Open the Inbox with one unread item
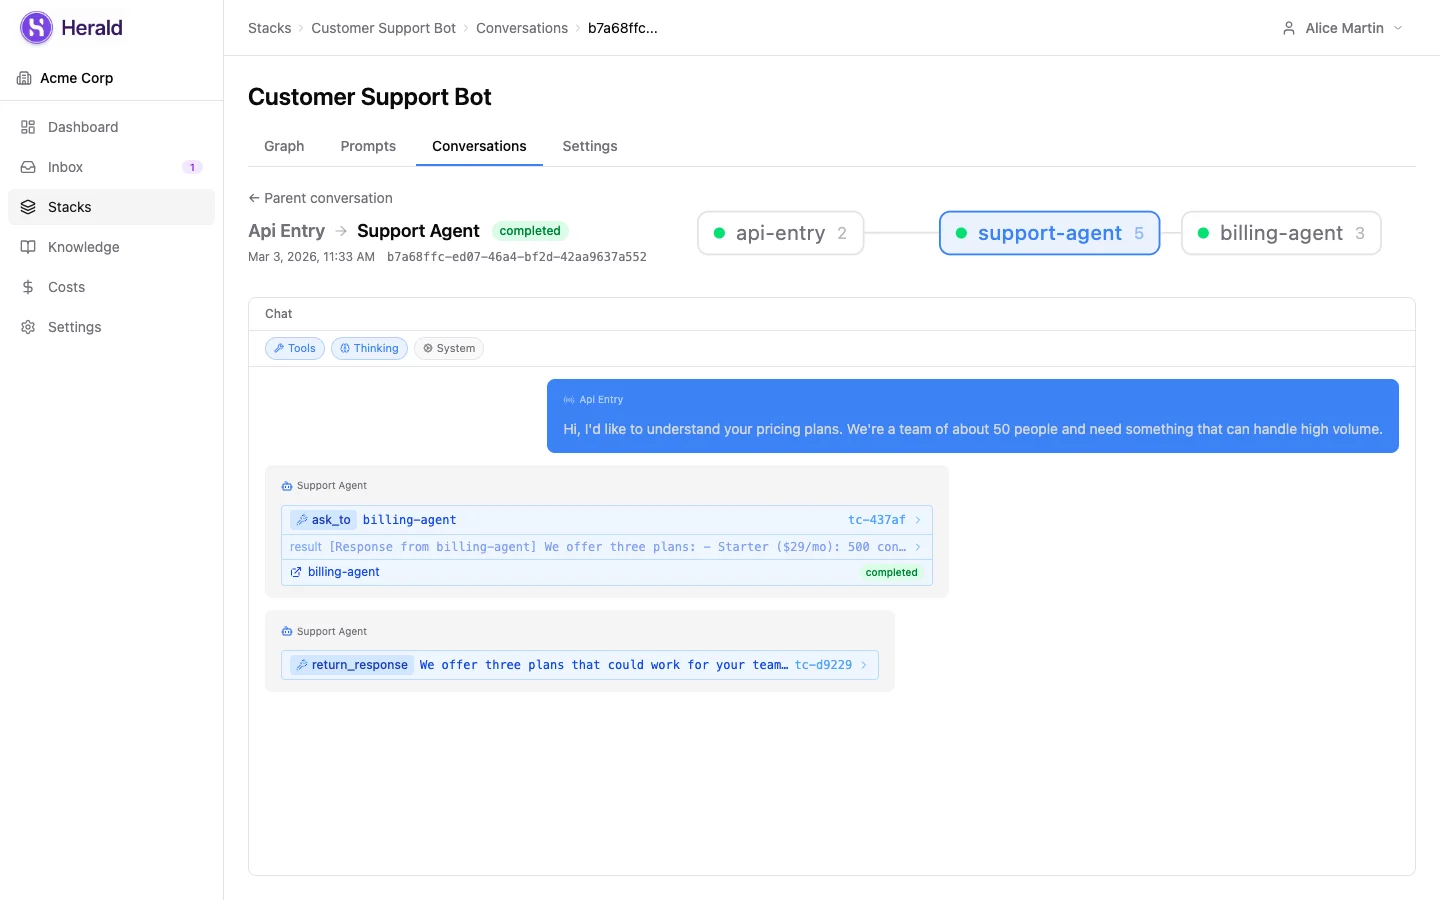The height and width of the screenshot is (900, 1440). pyautogui.click(x=28, y=167)
